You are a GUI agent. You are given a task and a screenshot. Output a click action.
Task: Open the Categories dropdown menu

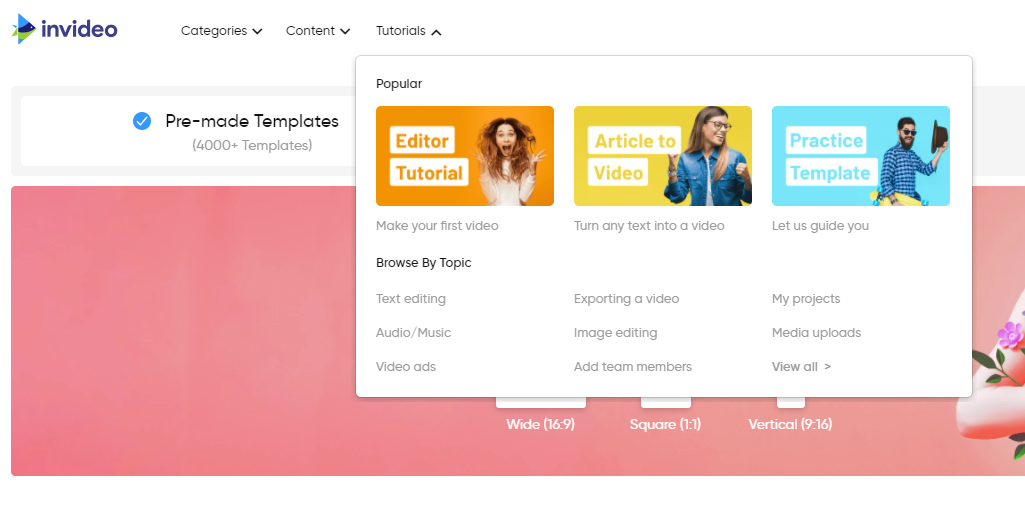222,31
